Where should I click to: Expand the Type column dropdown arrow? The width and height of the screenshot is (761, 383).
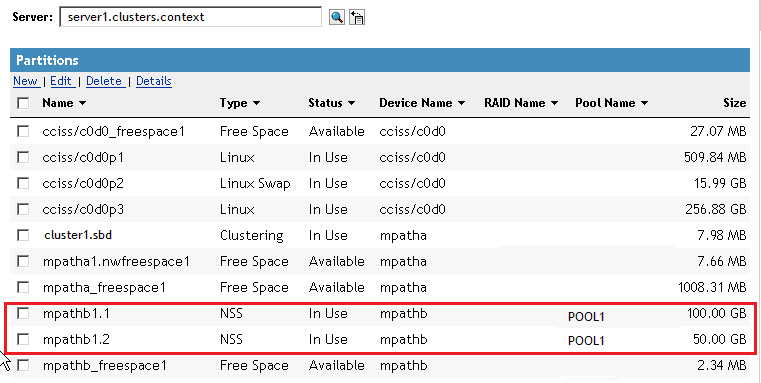(x=256, y=103)
